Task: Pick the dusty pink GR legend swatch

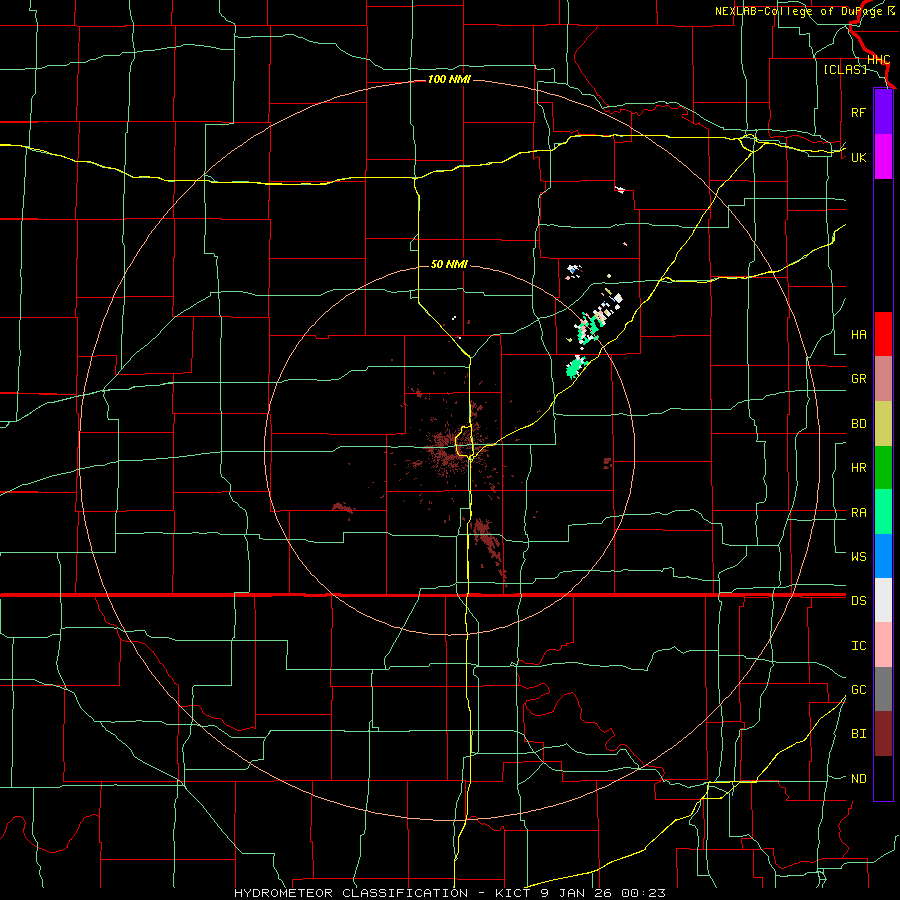Action: pyautogui.click(x=883, y=378)
